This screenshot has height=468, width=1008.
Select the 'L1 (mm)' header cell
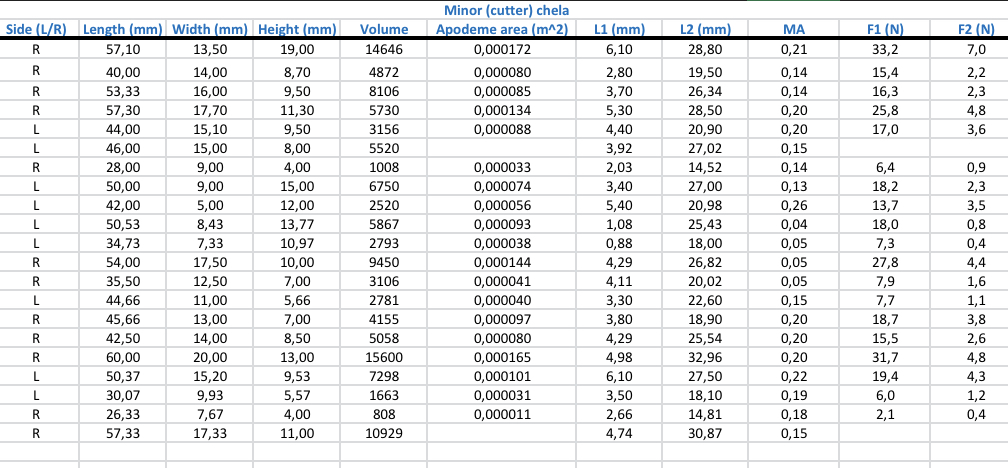[619, 29]
